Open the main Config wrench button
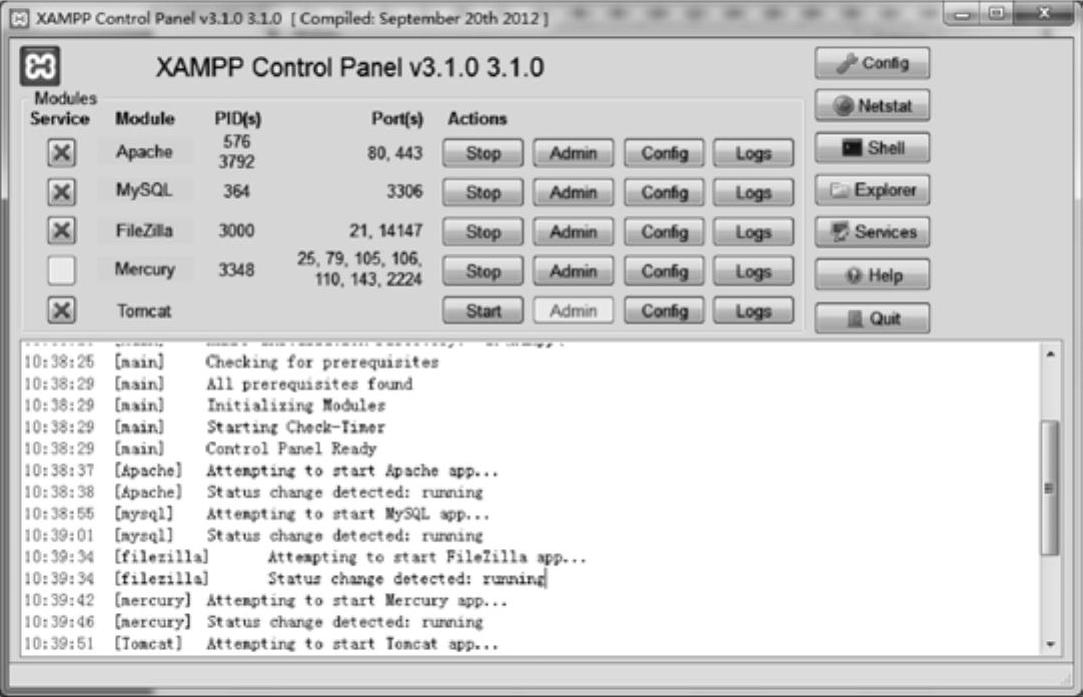1083x697 pixels. 872,63
